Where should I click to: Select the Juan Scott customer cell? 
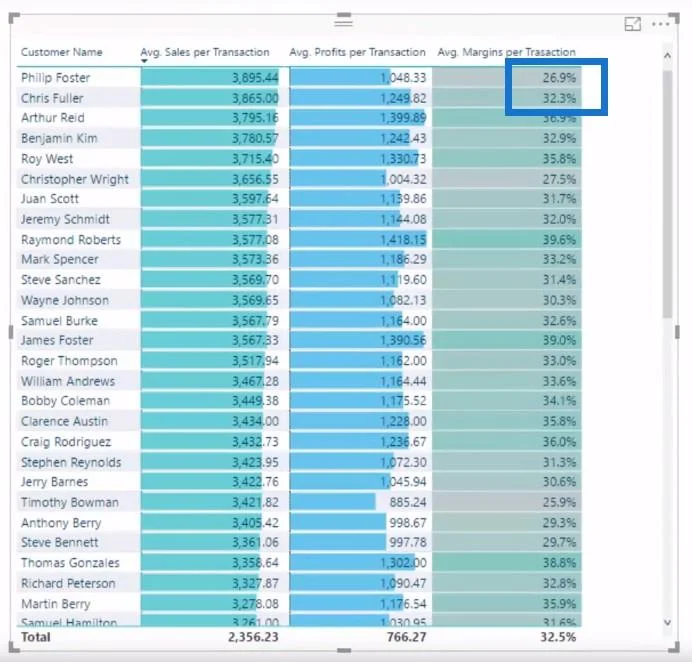coord(49,199)
